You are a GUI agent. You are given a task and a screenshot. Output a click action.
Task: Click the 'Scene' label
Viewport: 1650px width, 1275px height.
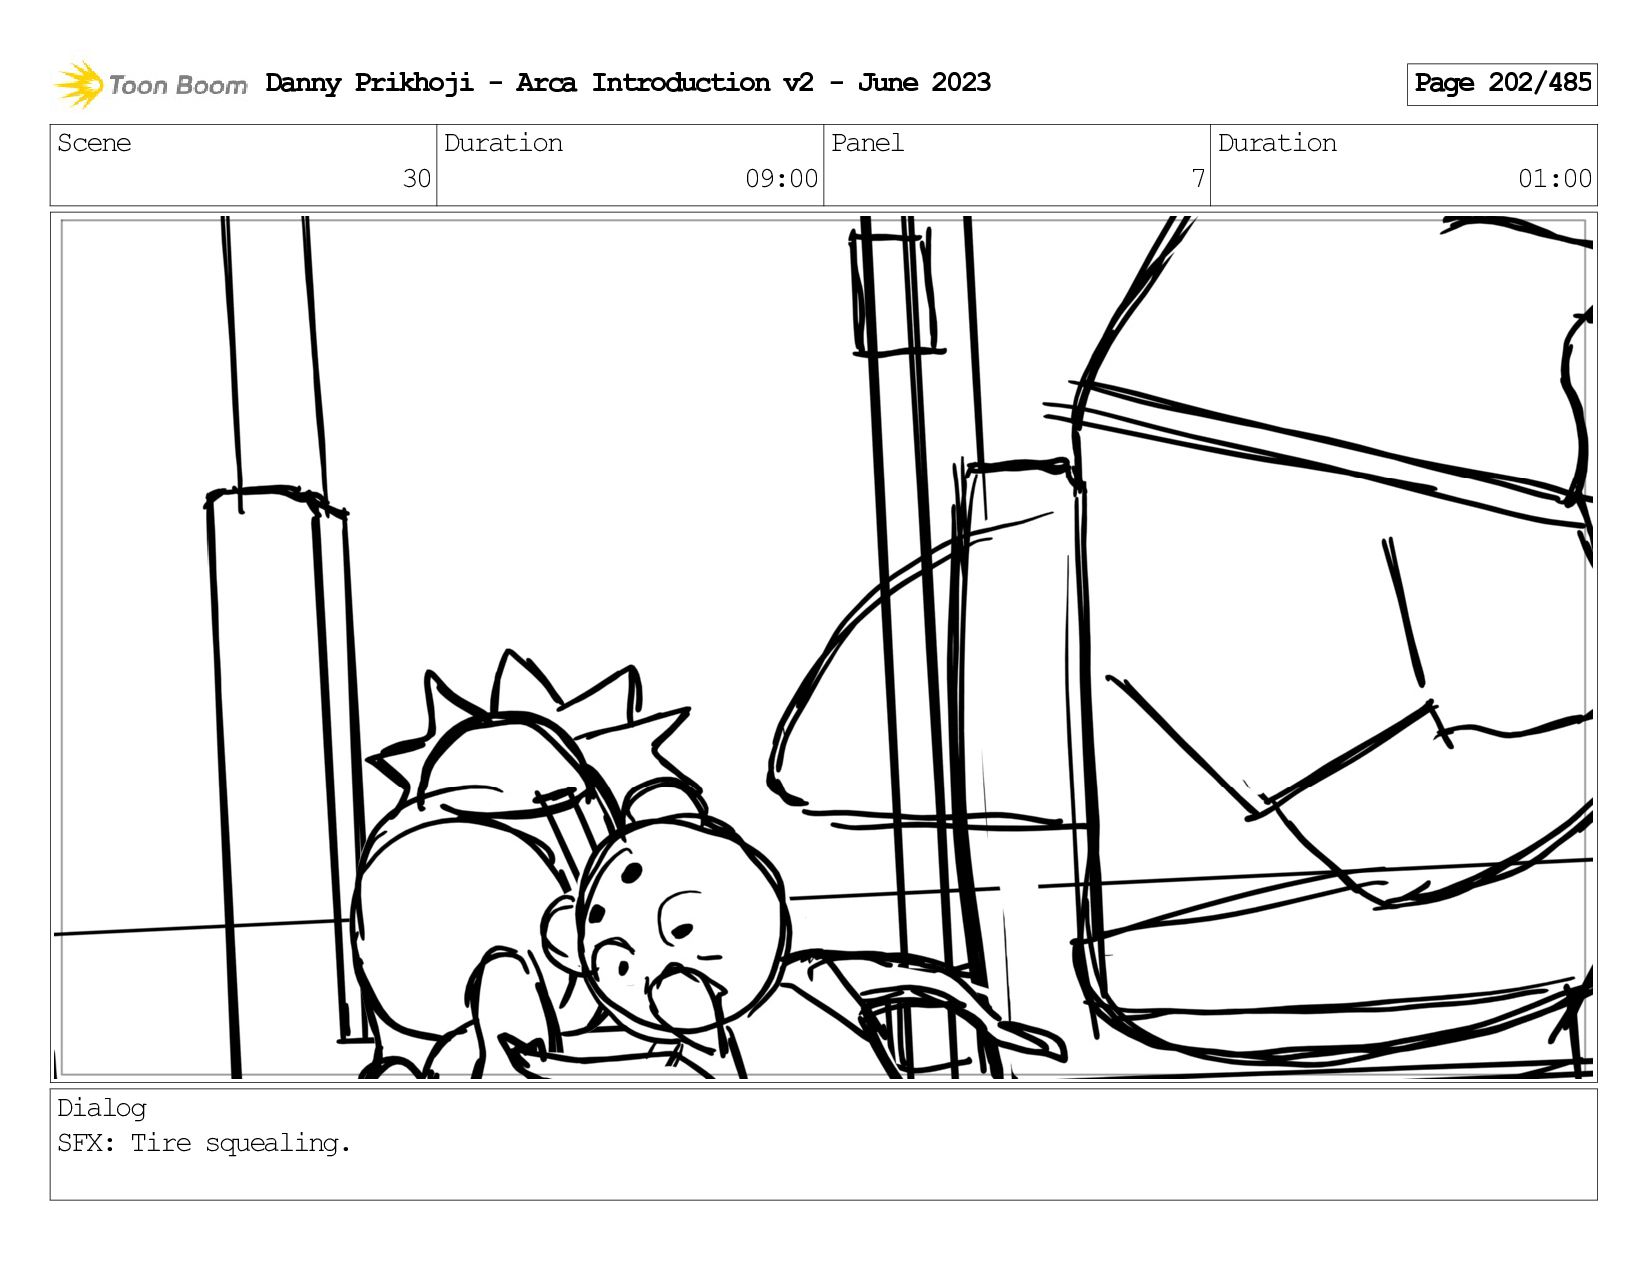pyautogui.click(x=94, y=143)
